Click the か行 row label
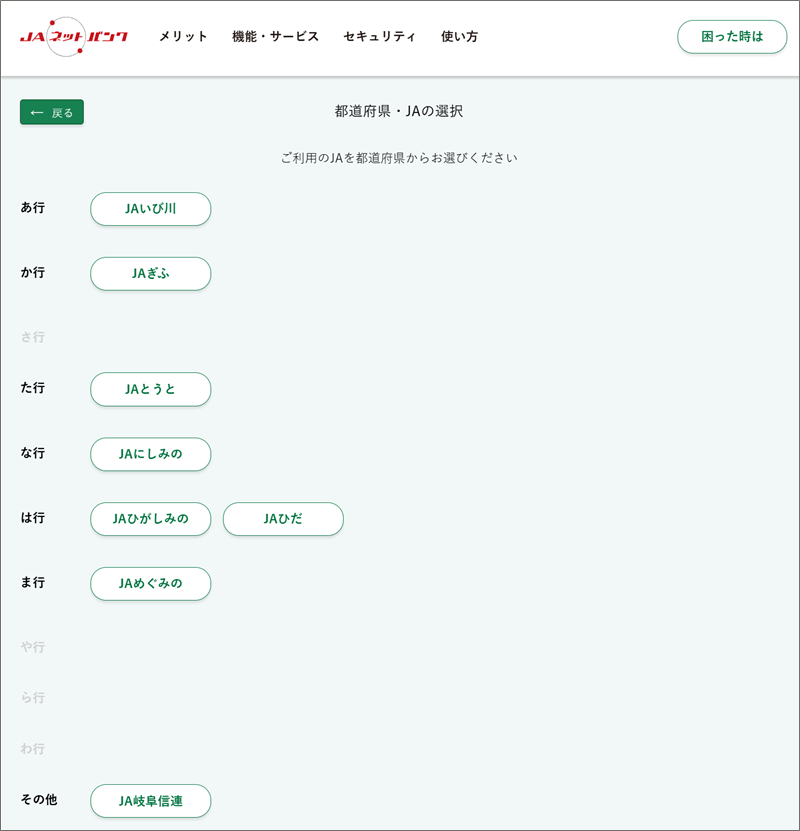Viewport: 800px width, 831px height. [33, 272]
